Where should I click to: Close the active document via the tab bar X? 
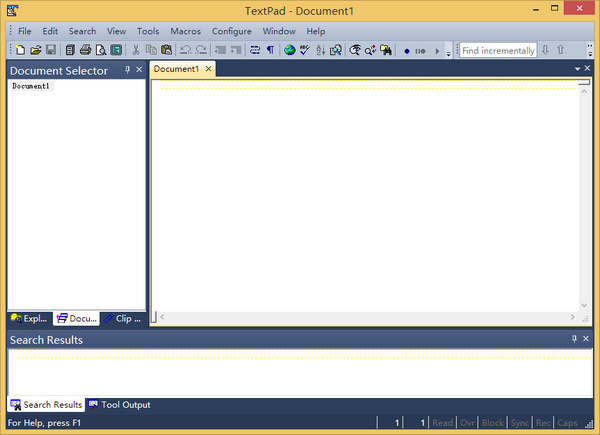[587, 68]
